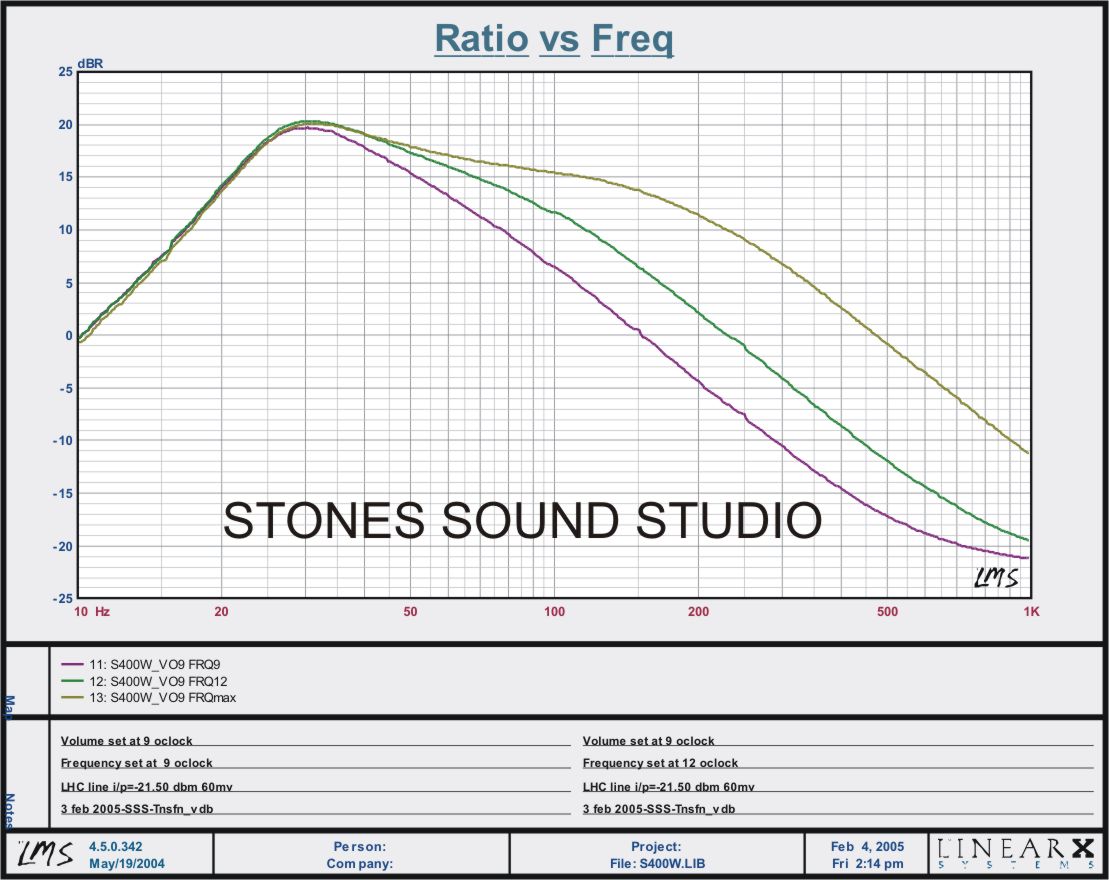Click the '50' Hz frequency-axis label
1109x880 pixels.
(x=410, y=611)
